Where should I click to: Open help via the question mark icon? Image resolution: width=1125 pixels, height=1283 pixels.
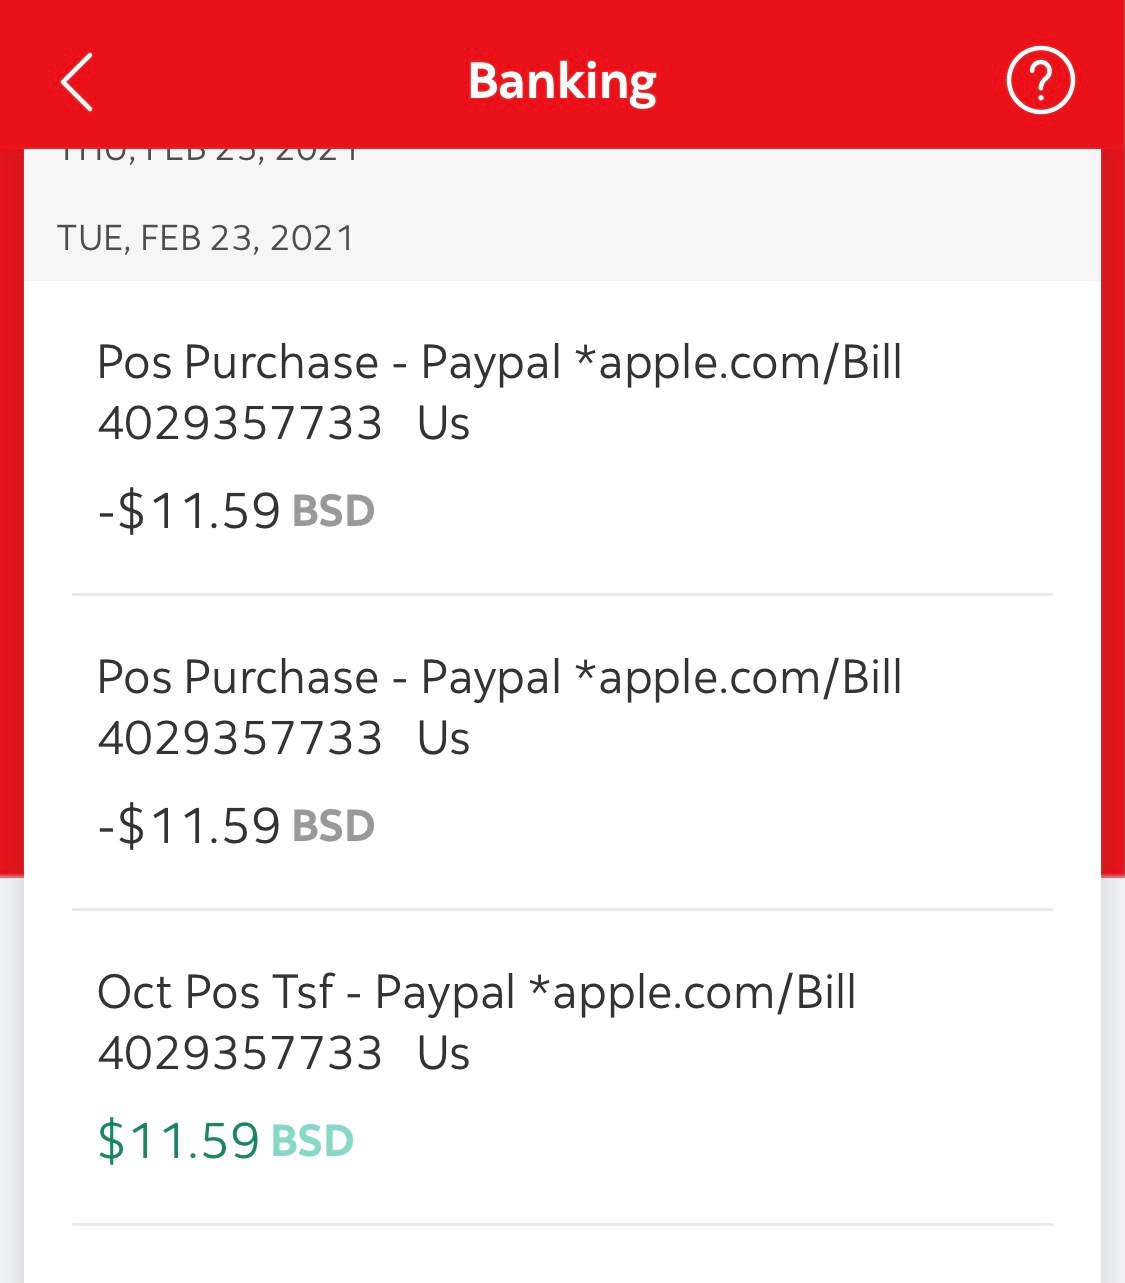tap(1040, 81)
